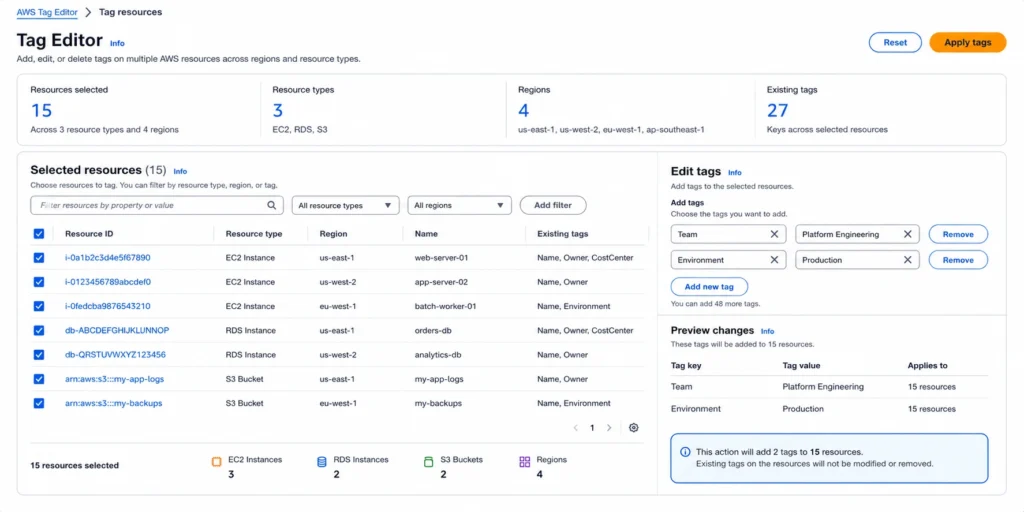Viewport: 1024px width, 512px height.
Task: Click the app-server-02 name cell
Action: (441, 282)
